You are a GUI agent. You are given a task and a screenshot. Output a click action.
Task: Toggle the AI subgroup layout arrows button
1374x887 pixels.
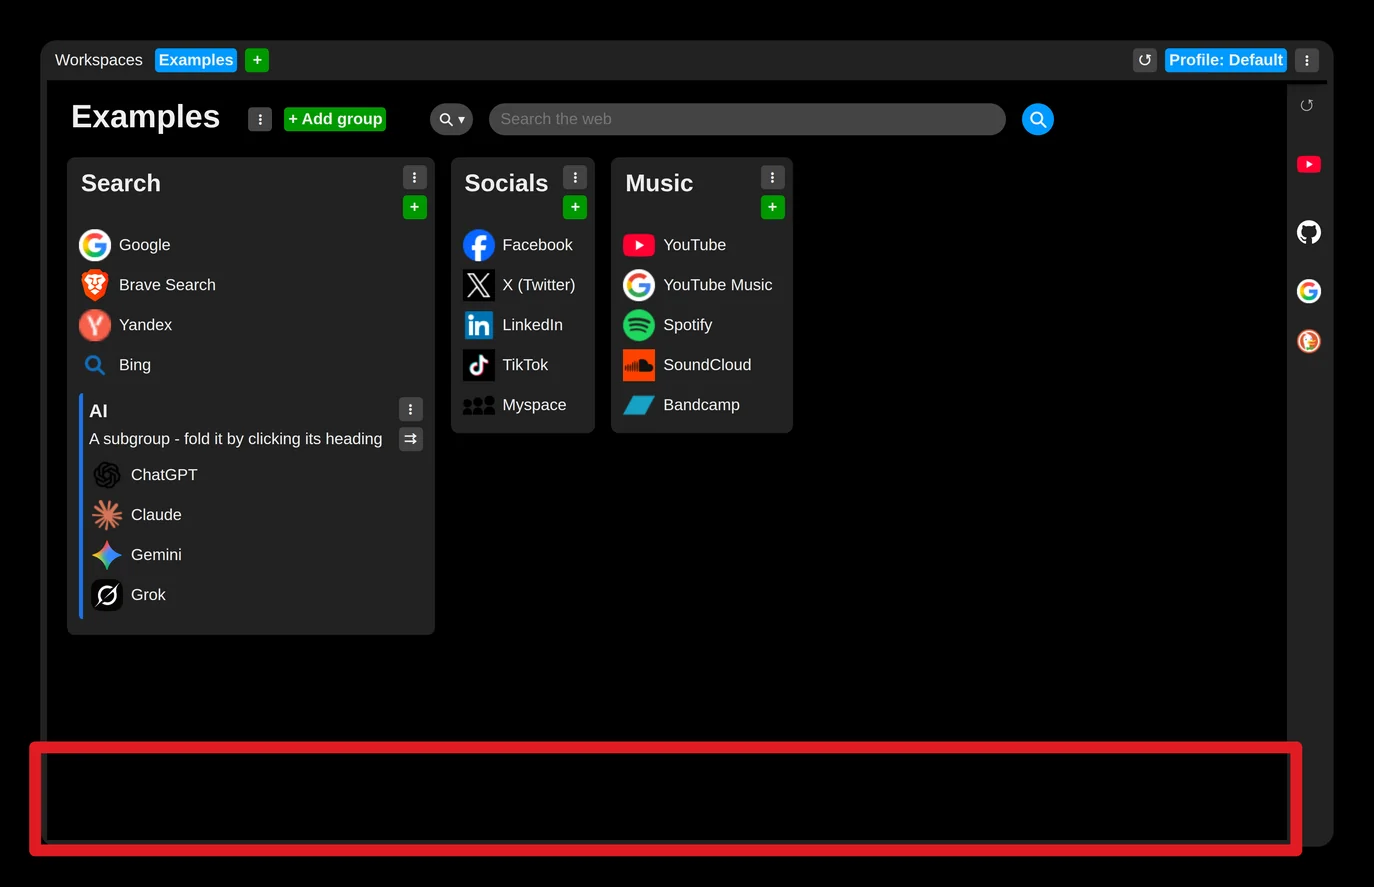click(x=411, y=439)
